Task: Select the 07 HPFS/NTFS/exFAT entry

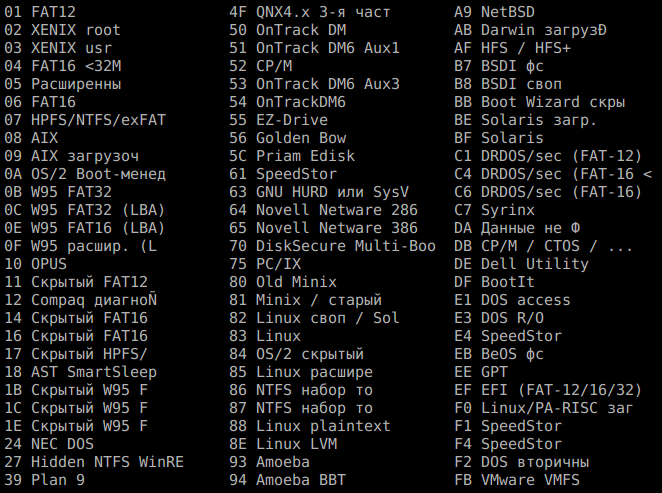Action: (x=85, y=120)
